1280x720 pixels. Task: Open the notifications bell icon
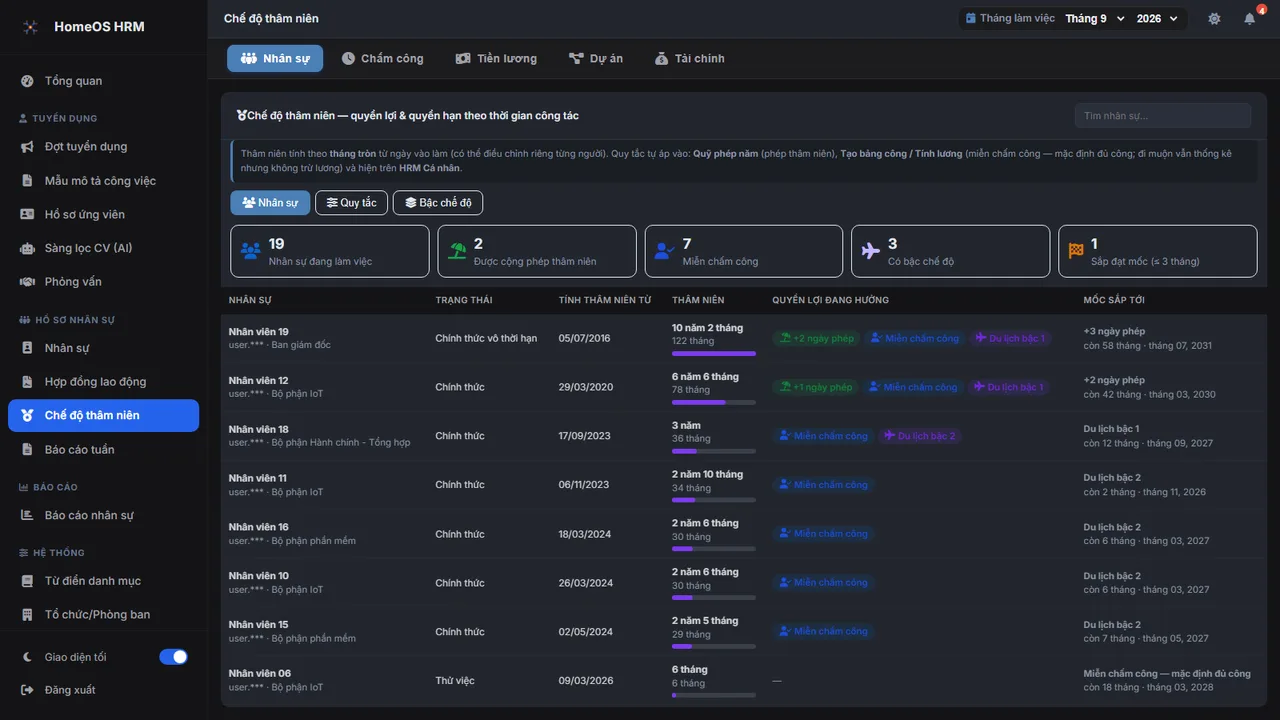[x=1249, y=19]
